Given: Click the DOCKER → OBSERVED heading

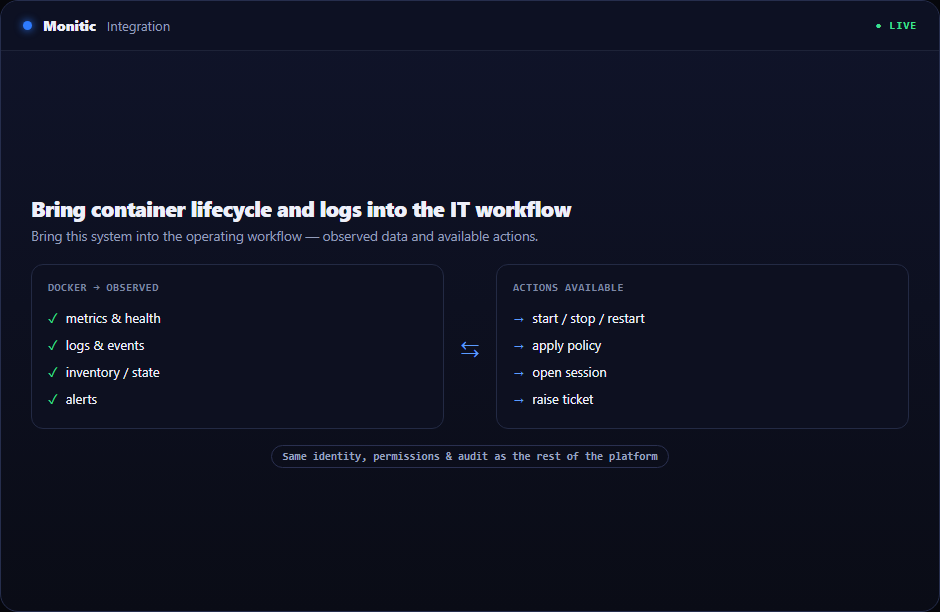Looking at the screenshot, I should coord(103,288).
